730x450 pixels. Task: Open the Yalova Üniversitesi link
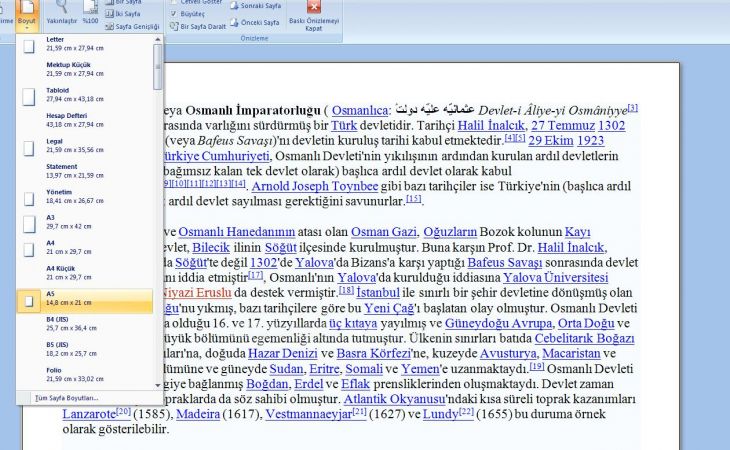555,277
